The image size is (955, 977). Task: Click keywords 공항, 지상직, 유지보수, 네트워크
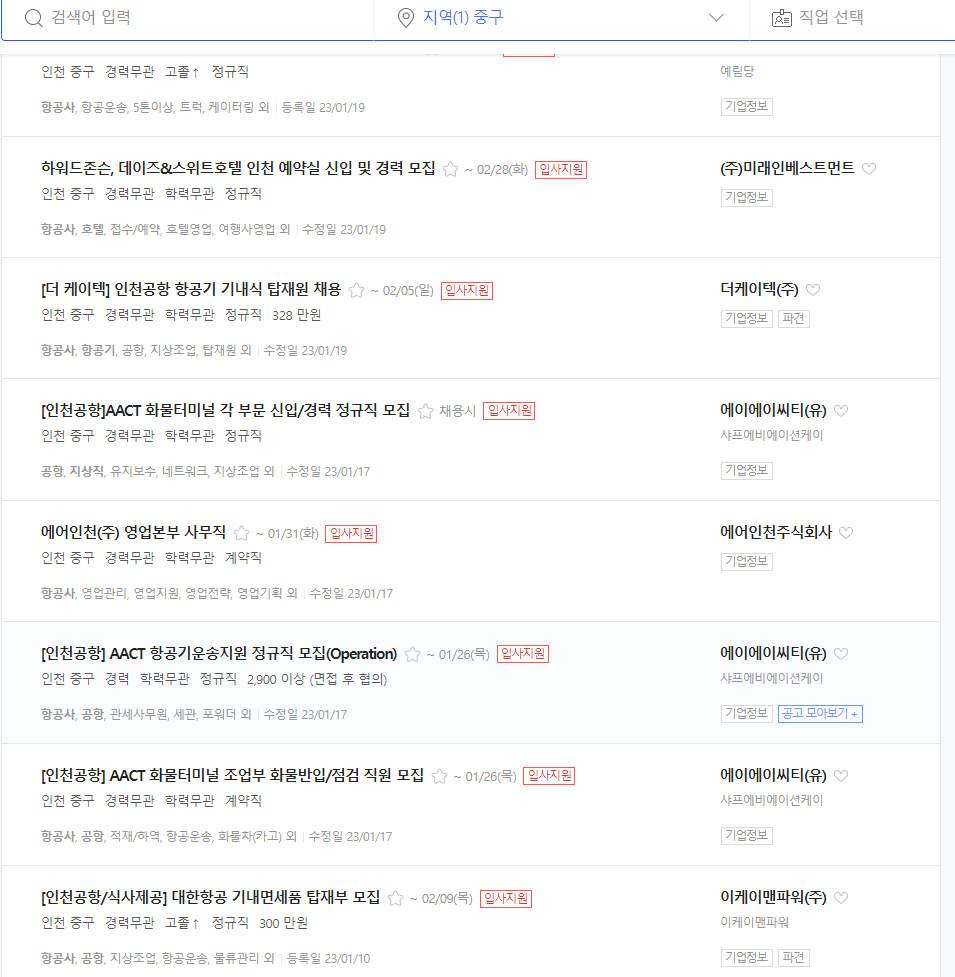tap(158, 471)
